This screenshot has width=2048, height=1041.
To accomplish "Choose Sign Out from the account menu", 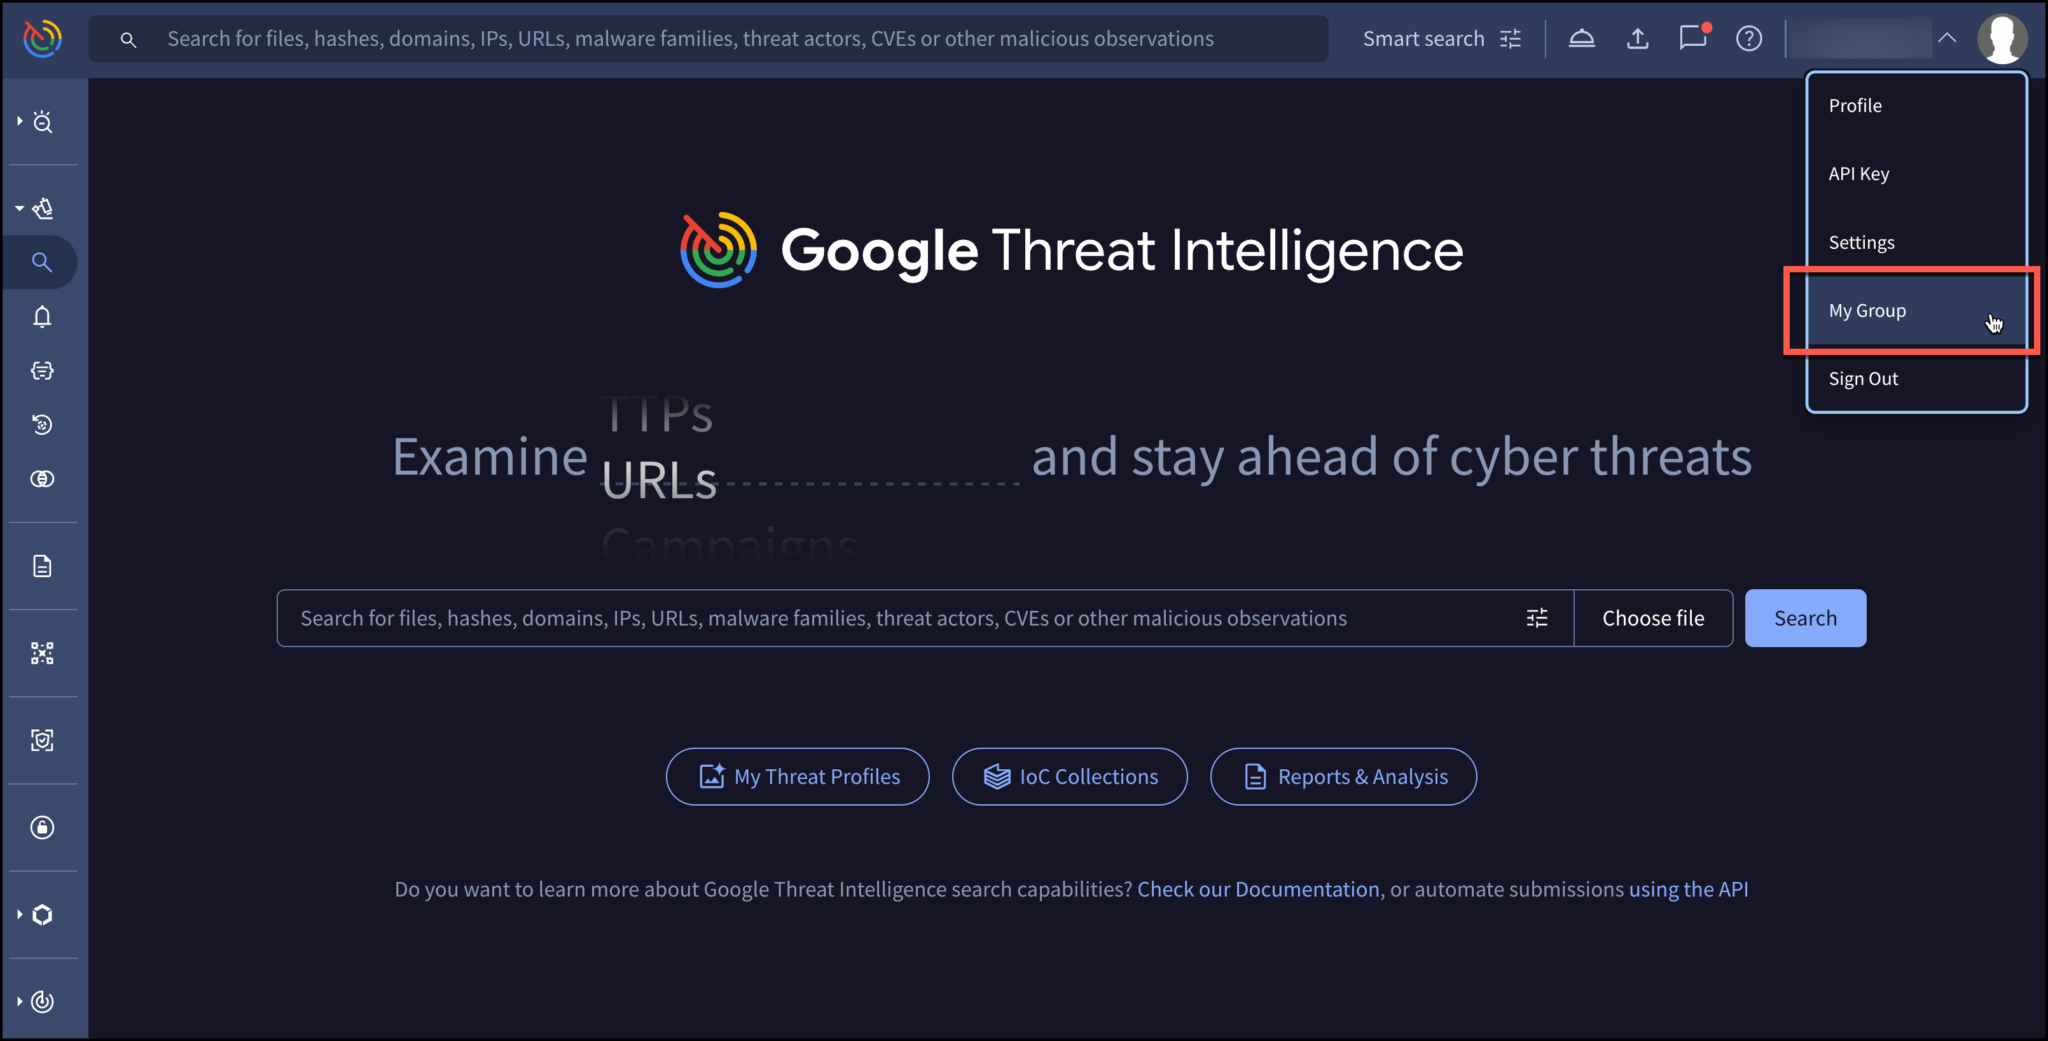I will tap(1863, 378).
